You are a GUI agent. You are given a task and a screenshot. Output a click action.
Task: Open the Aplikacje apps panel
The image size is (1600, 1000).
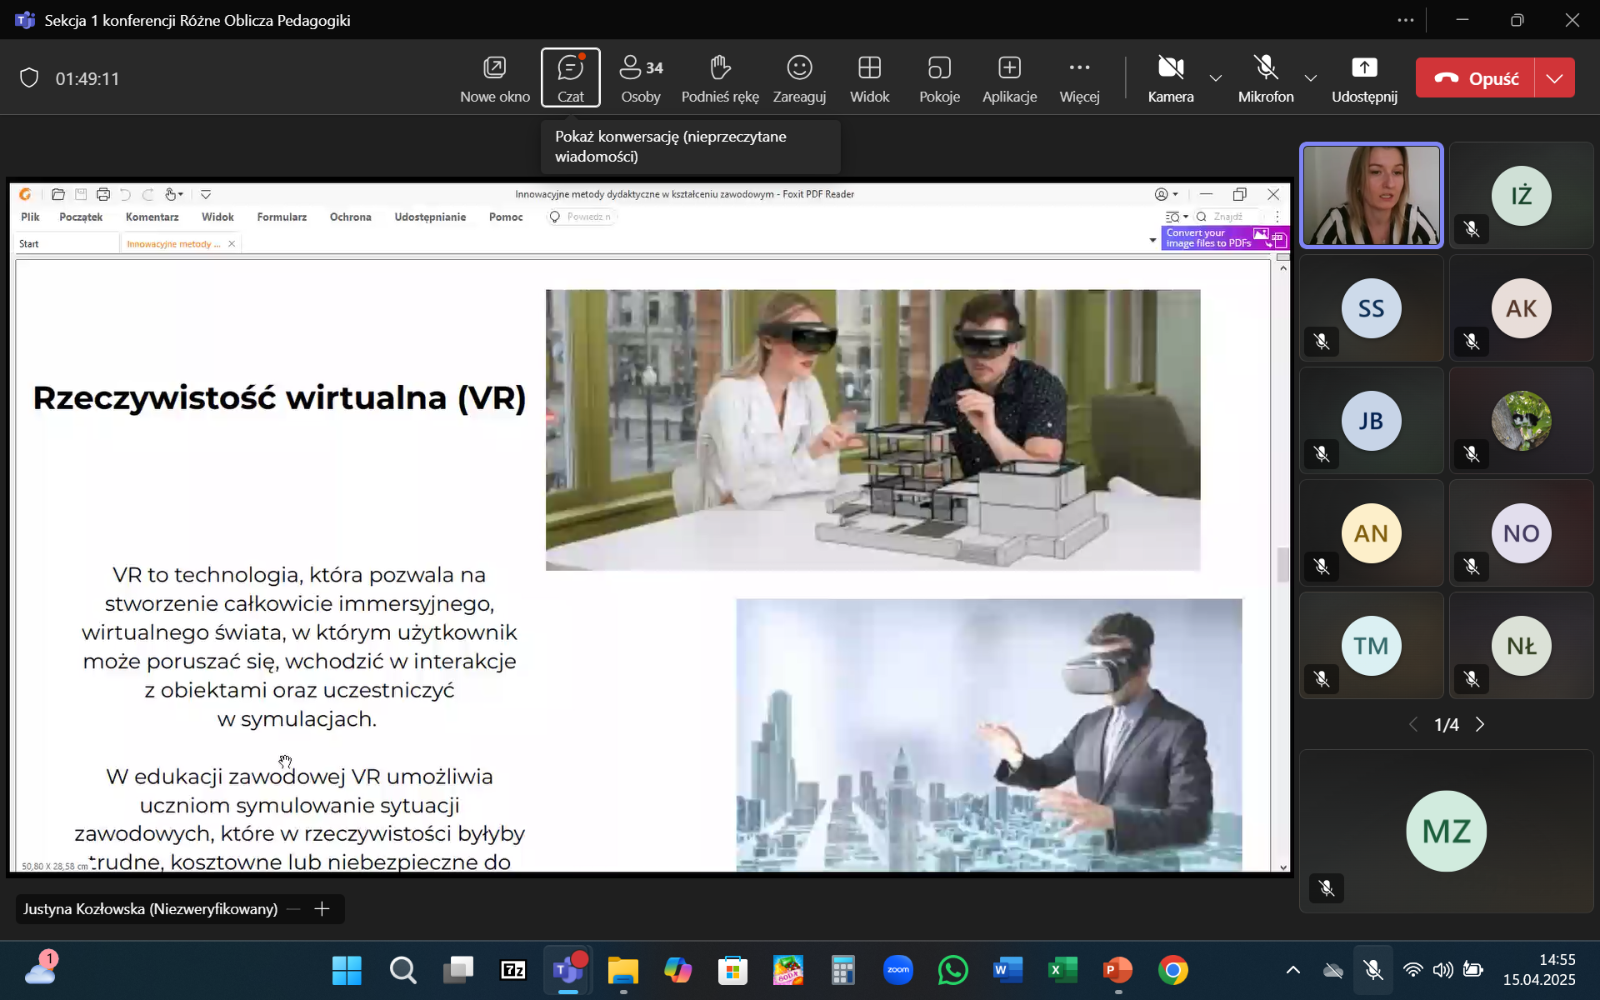point(1009,78)
